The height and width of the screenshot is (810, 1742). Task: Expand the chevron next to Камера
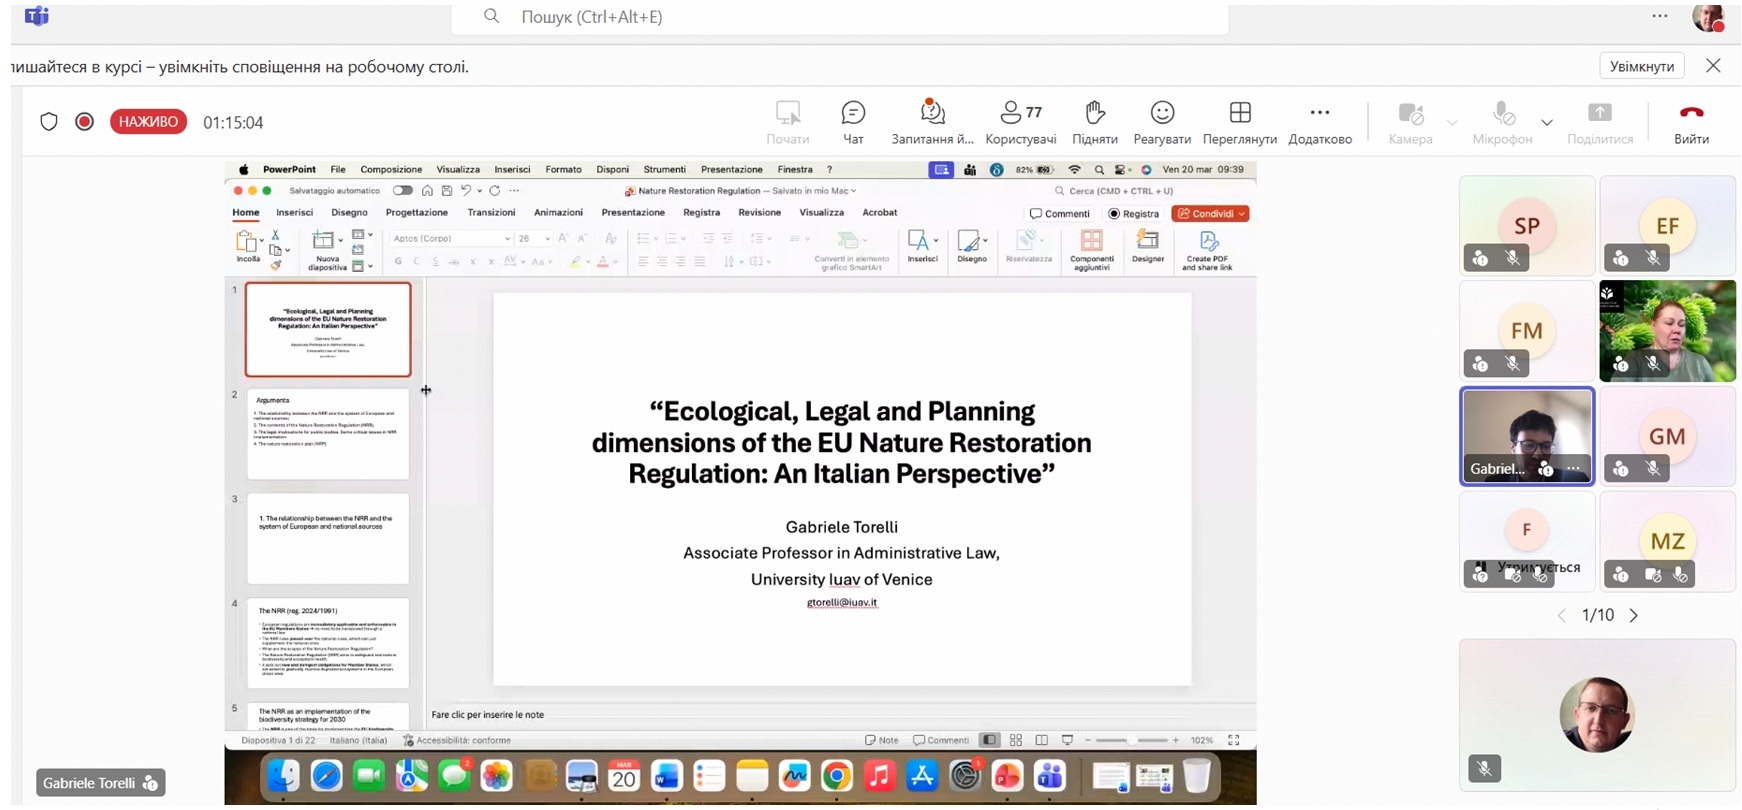tap(1452, 123)
